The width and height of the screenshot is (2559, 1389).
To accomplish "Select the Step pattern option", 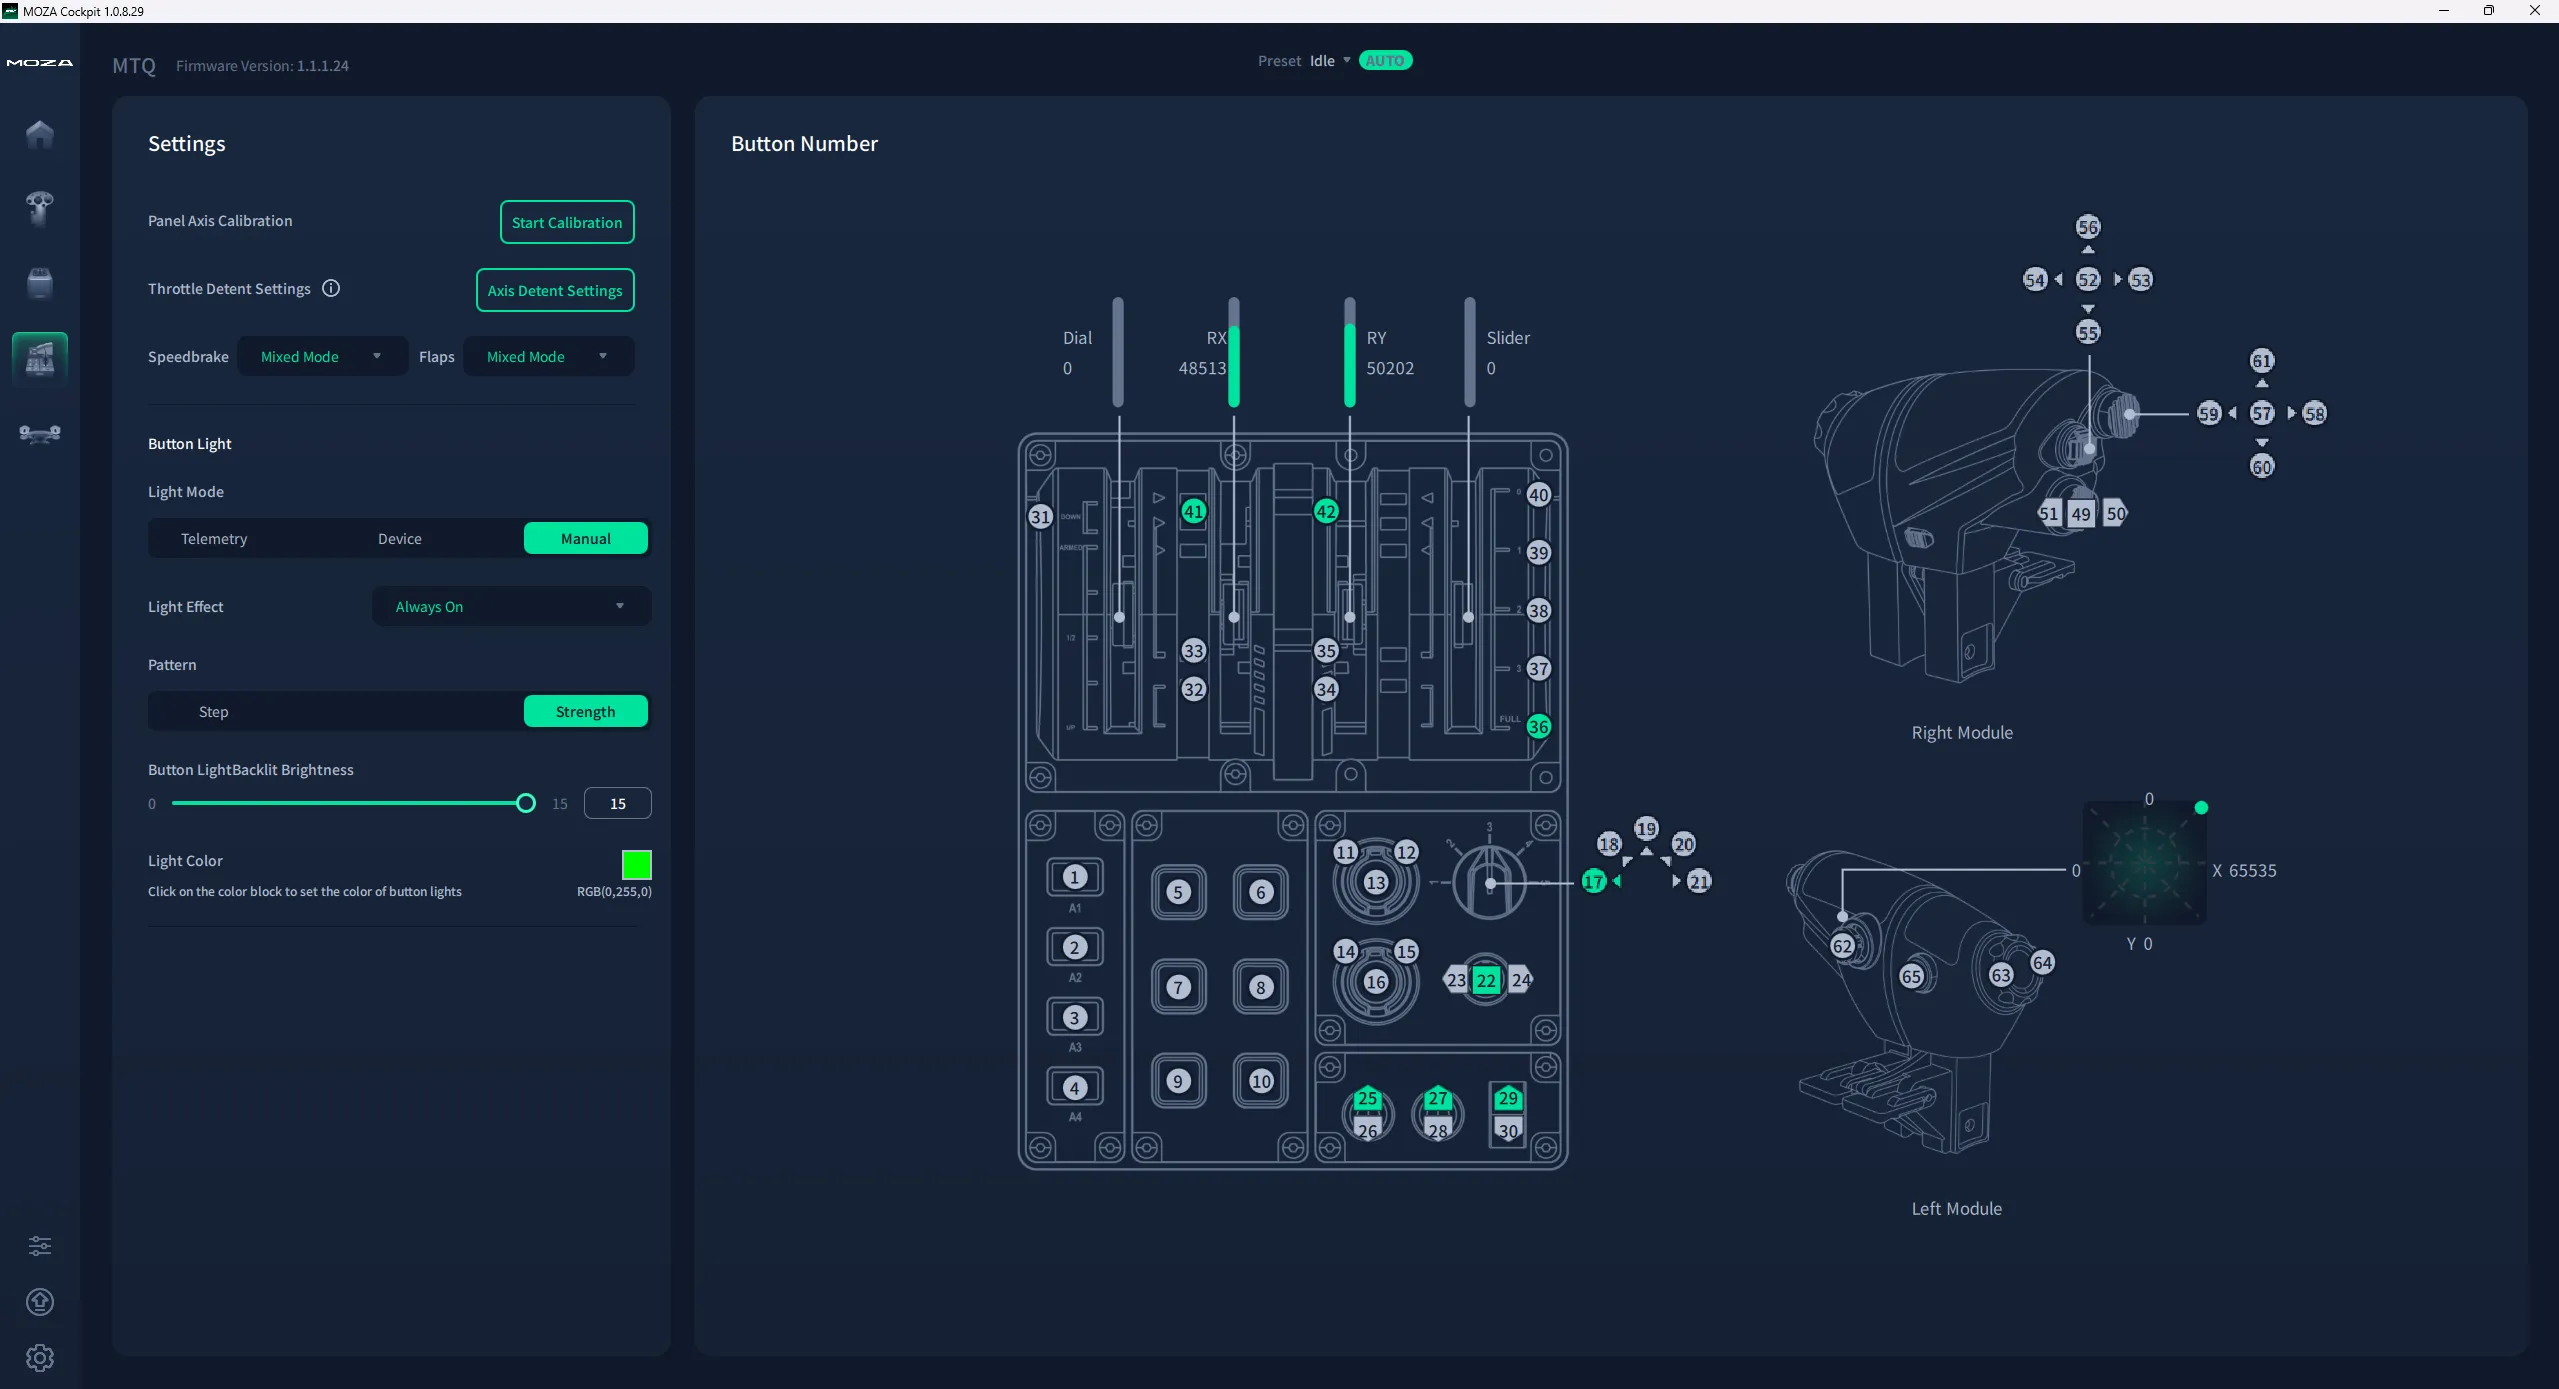I will tap(214, 712).
